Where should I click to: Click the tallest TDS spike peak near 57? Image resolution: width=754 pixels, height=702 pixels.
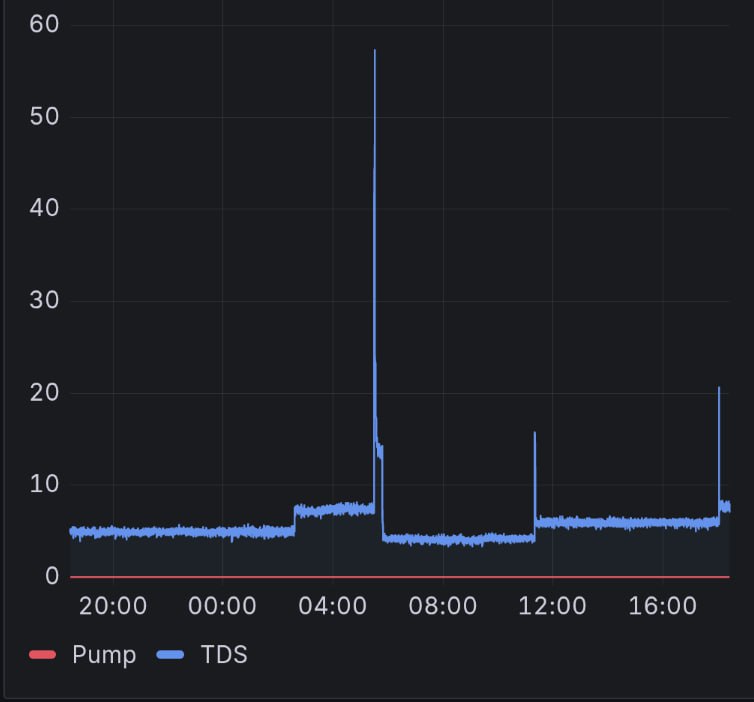(375, 52)
